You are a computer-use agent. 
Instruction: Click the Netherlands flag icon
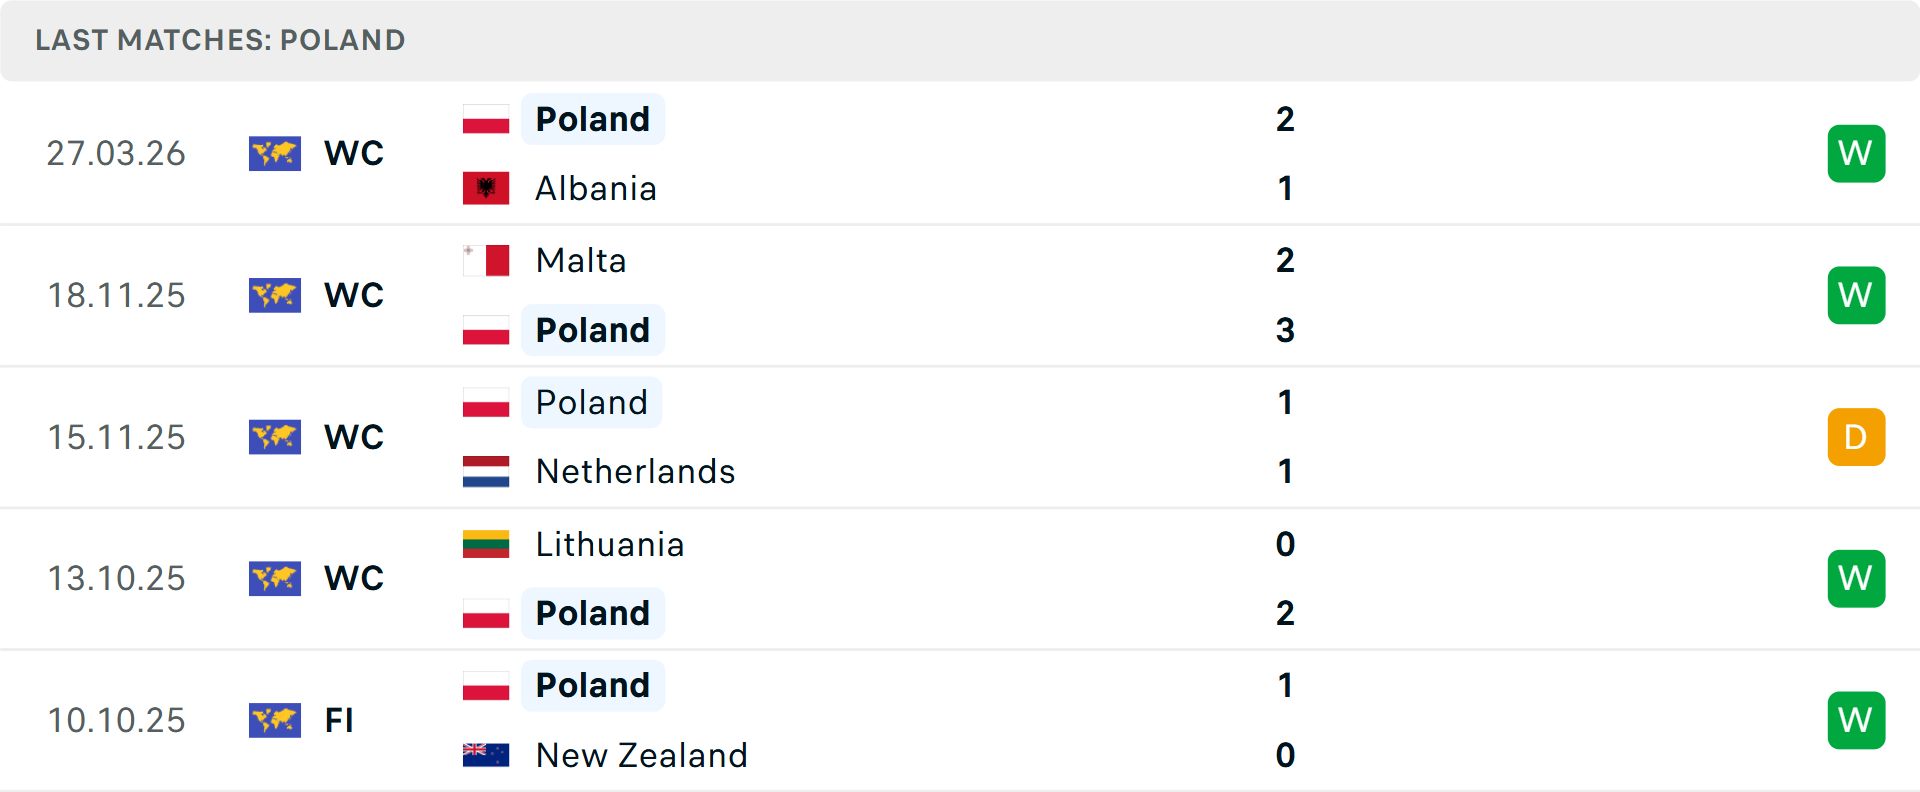pos(486,471)
